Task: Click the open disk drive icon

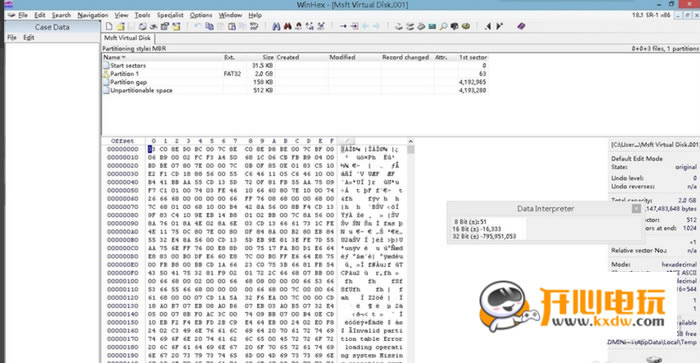Action: coord(421,27)
